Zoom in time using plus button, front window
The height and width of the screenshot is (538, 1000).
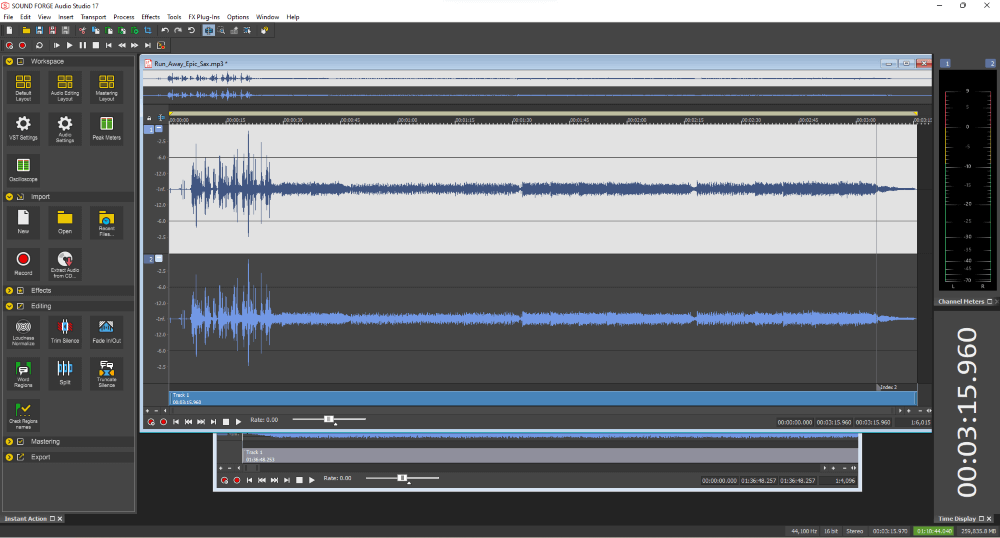tap(909, 411)
